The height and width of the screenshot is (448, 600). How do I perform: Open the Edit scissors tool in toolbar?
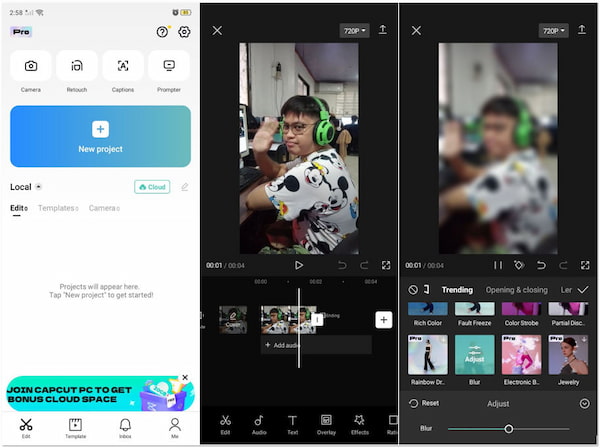(225, 425)
